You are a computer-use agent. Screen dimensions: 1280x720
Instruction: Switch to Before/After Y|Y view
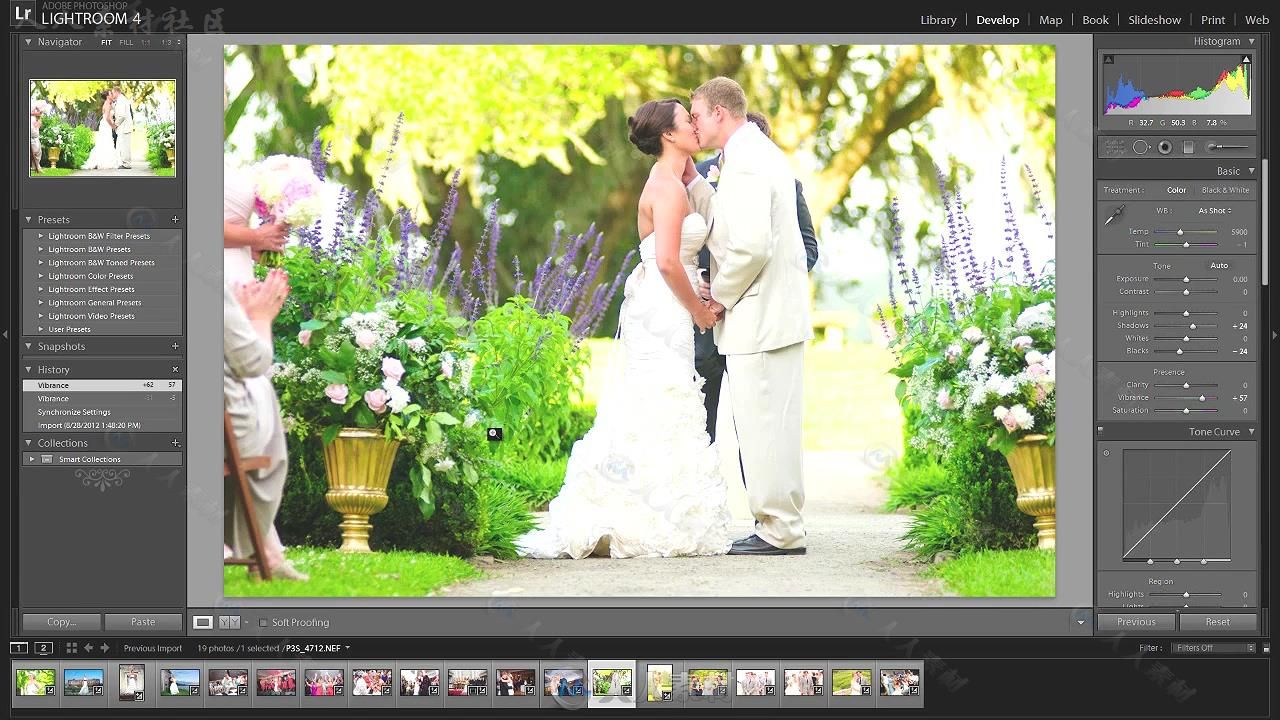point(230,622)
